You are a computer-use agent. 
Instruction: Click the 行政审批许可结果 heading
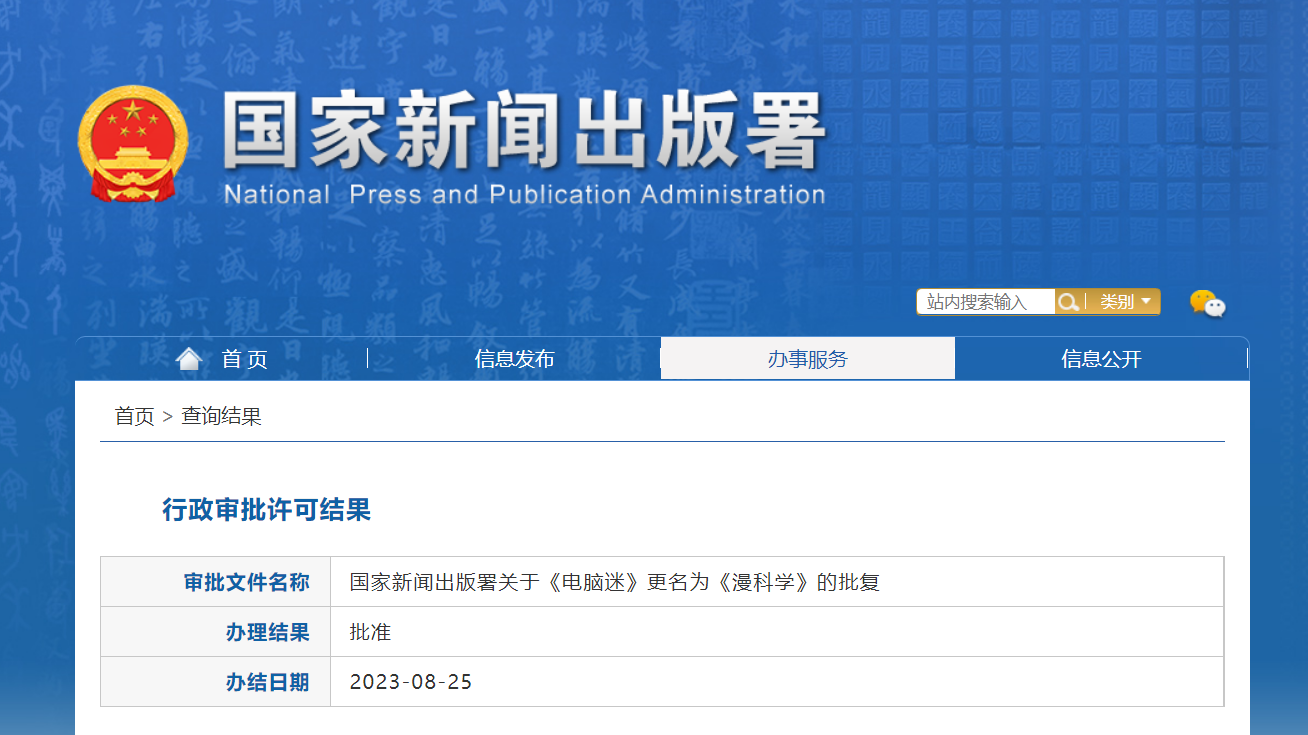coord(267,510)
